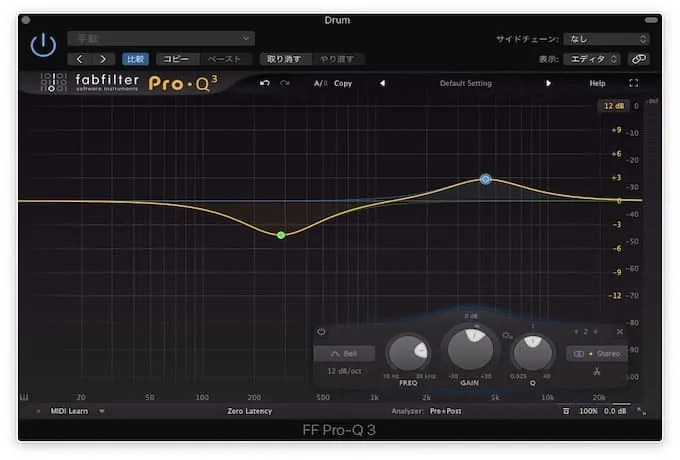Select the previous preset with the left triangle

click(382, 83)
